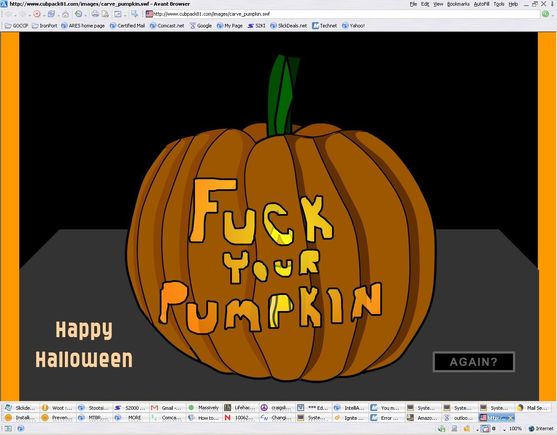
Task: Click the popup blocker icon in status bar
Action: pyautogui.click(x=485, y=429)
